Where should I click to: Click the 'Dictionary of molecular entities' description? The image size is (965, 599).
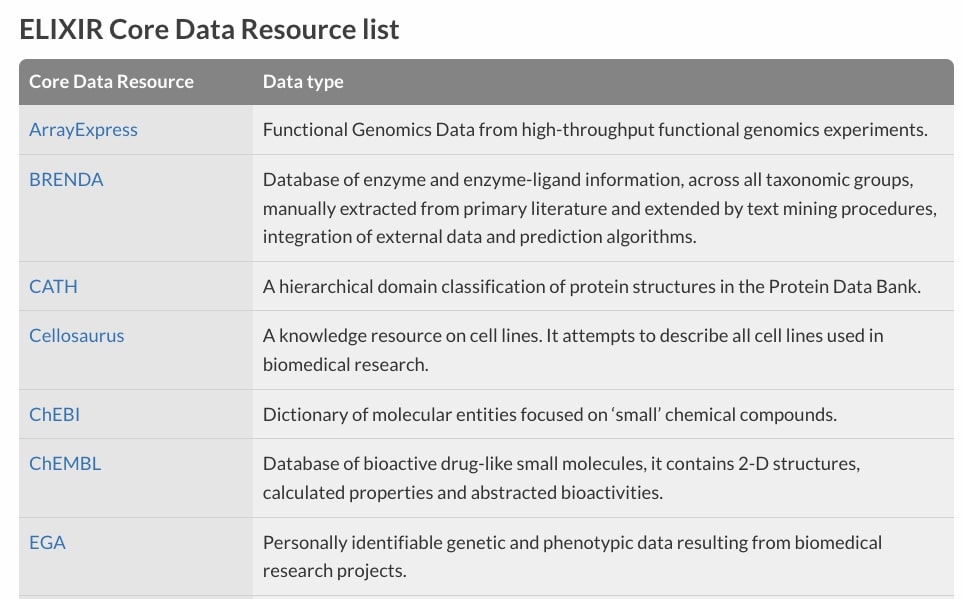click(549, 415)
